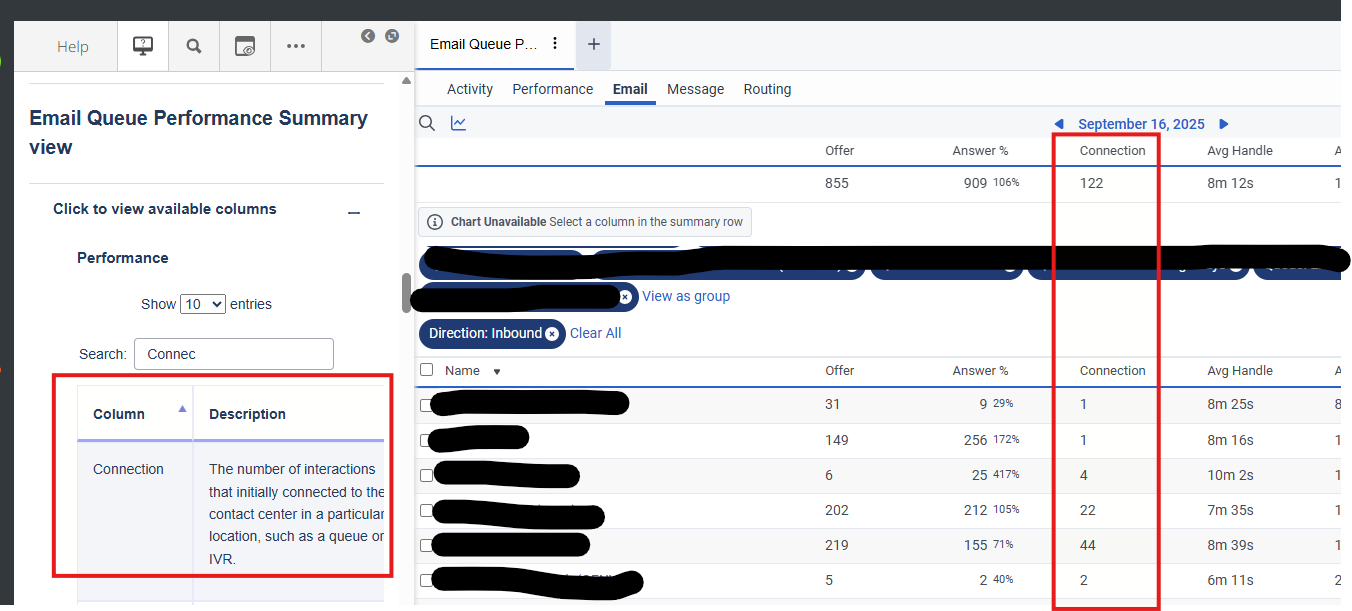
Task: Click the lower table Avg Handle column header
Action: click(x=1240, y=370)
